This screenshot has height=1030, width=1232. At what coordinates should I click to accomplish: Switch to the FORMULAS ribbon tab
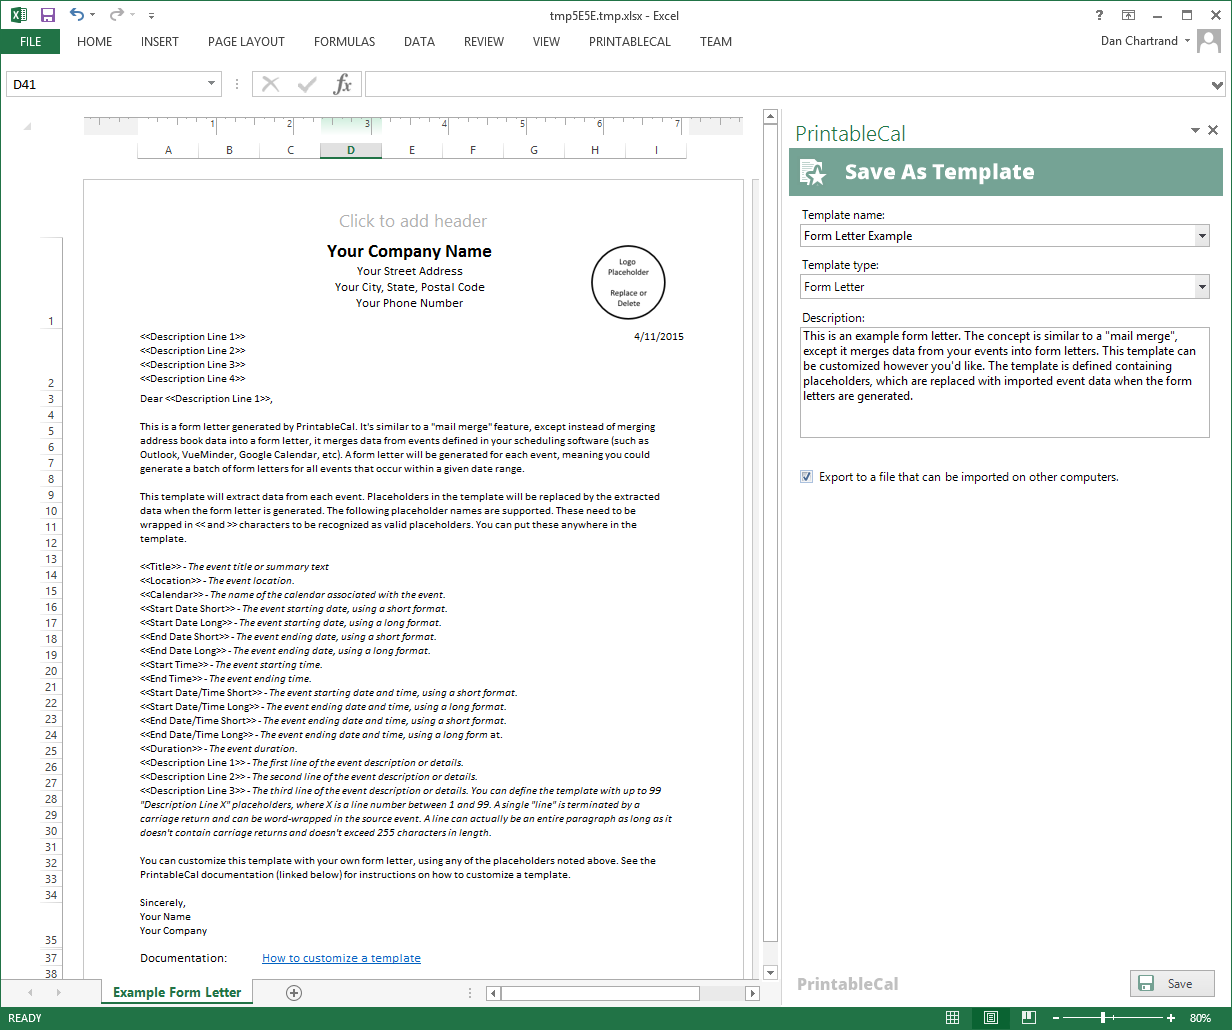[x=345, y=42]
